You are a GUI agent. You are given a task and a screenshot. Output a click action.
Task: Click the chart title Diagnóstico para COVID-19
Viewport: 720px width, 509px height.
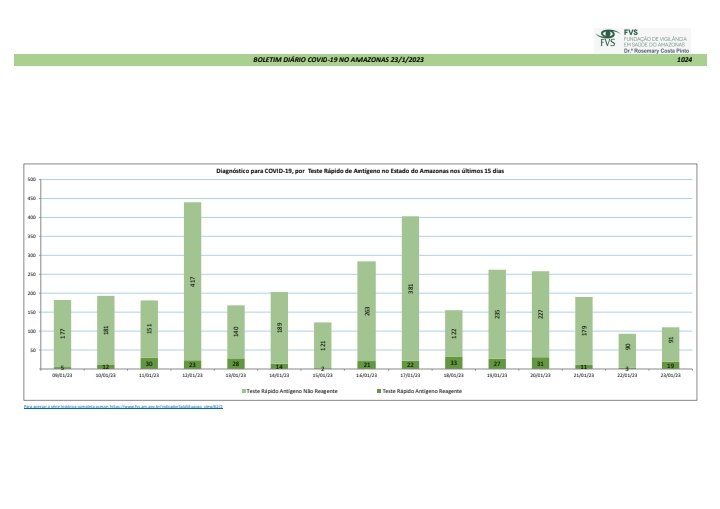(360, 172)
